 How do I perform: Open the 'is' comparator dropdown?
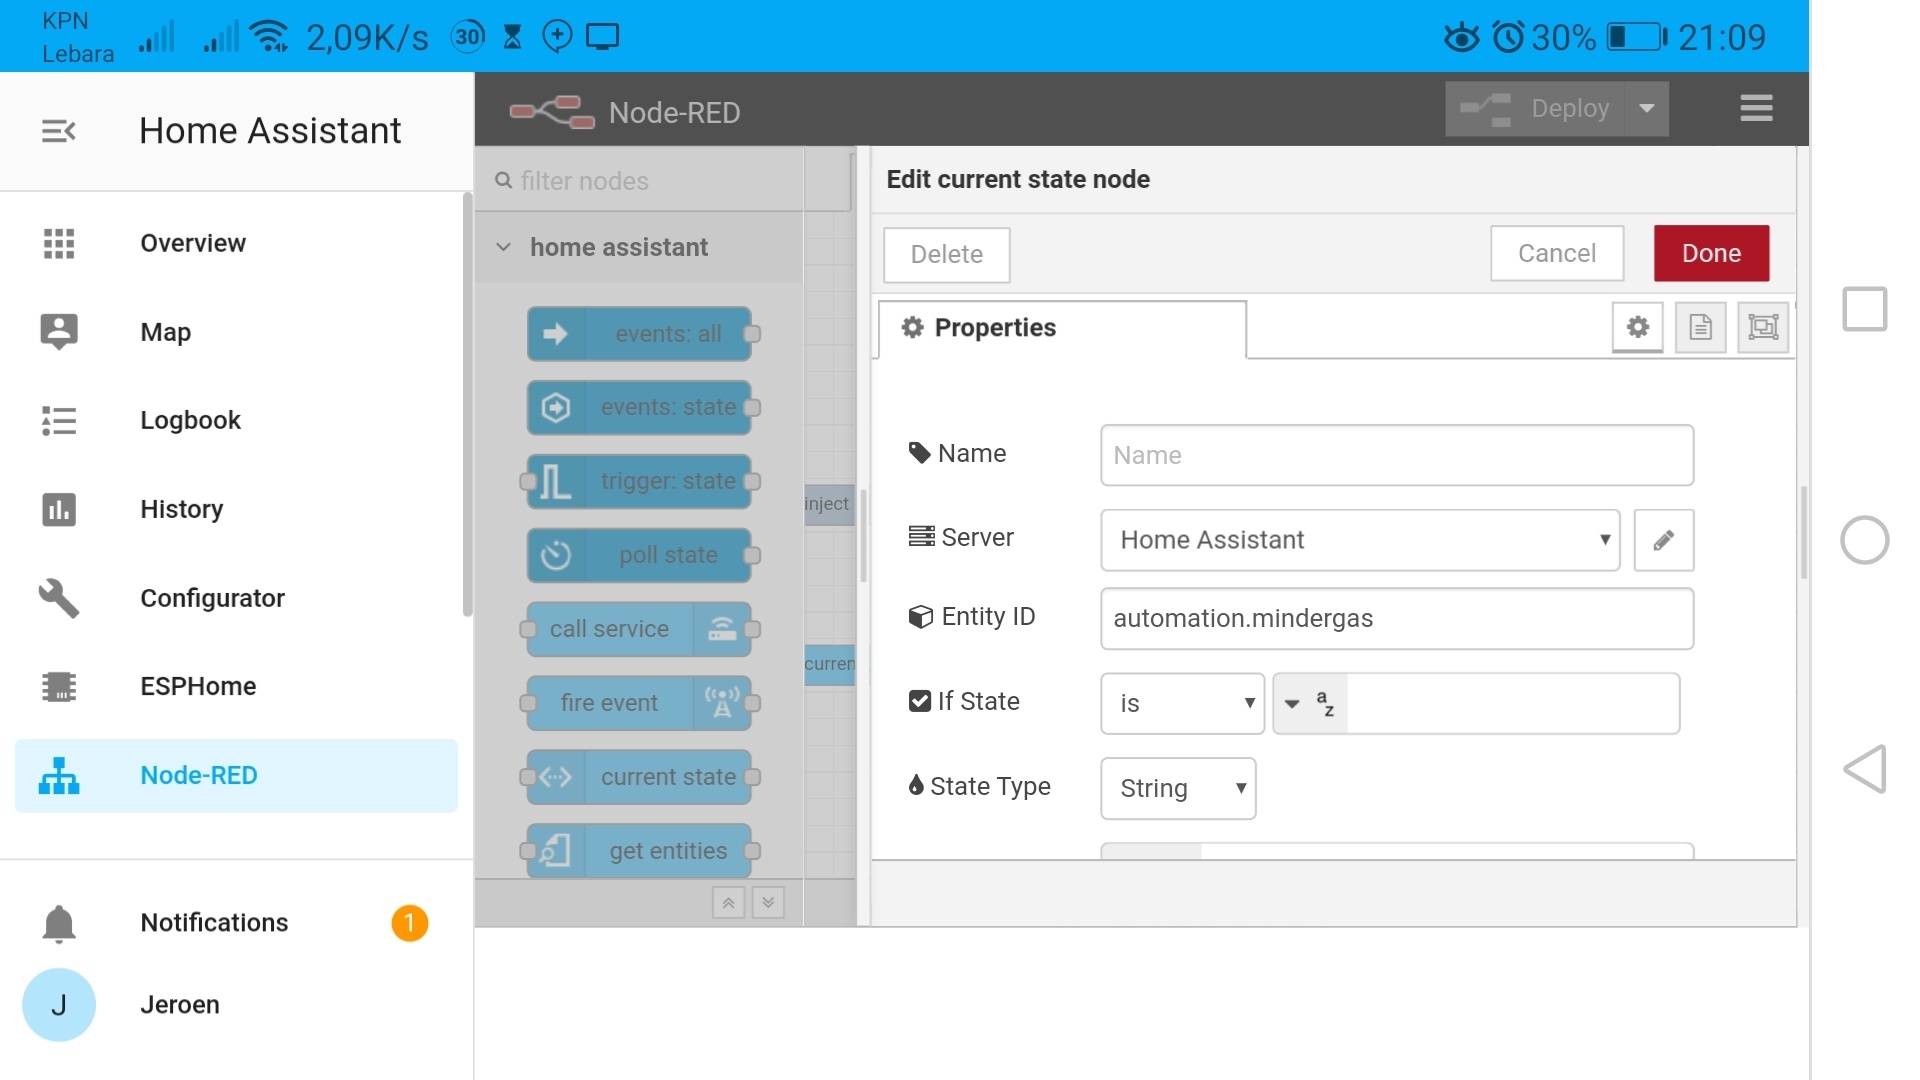point(1182,703)
